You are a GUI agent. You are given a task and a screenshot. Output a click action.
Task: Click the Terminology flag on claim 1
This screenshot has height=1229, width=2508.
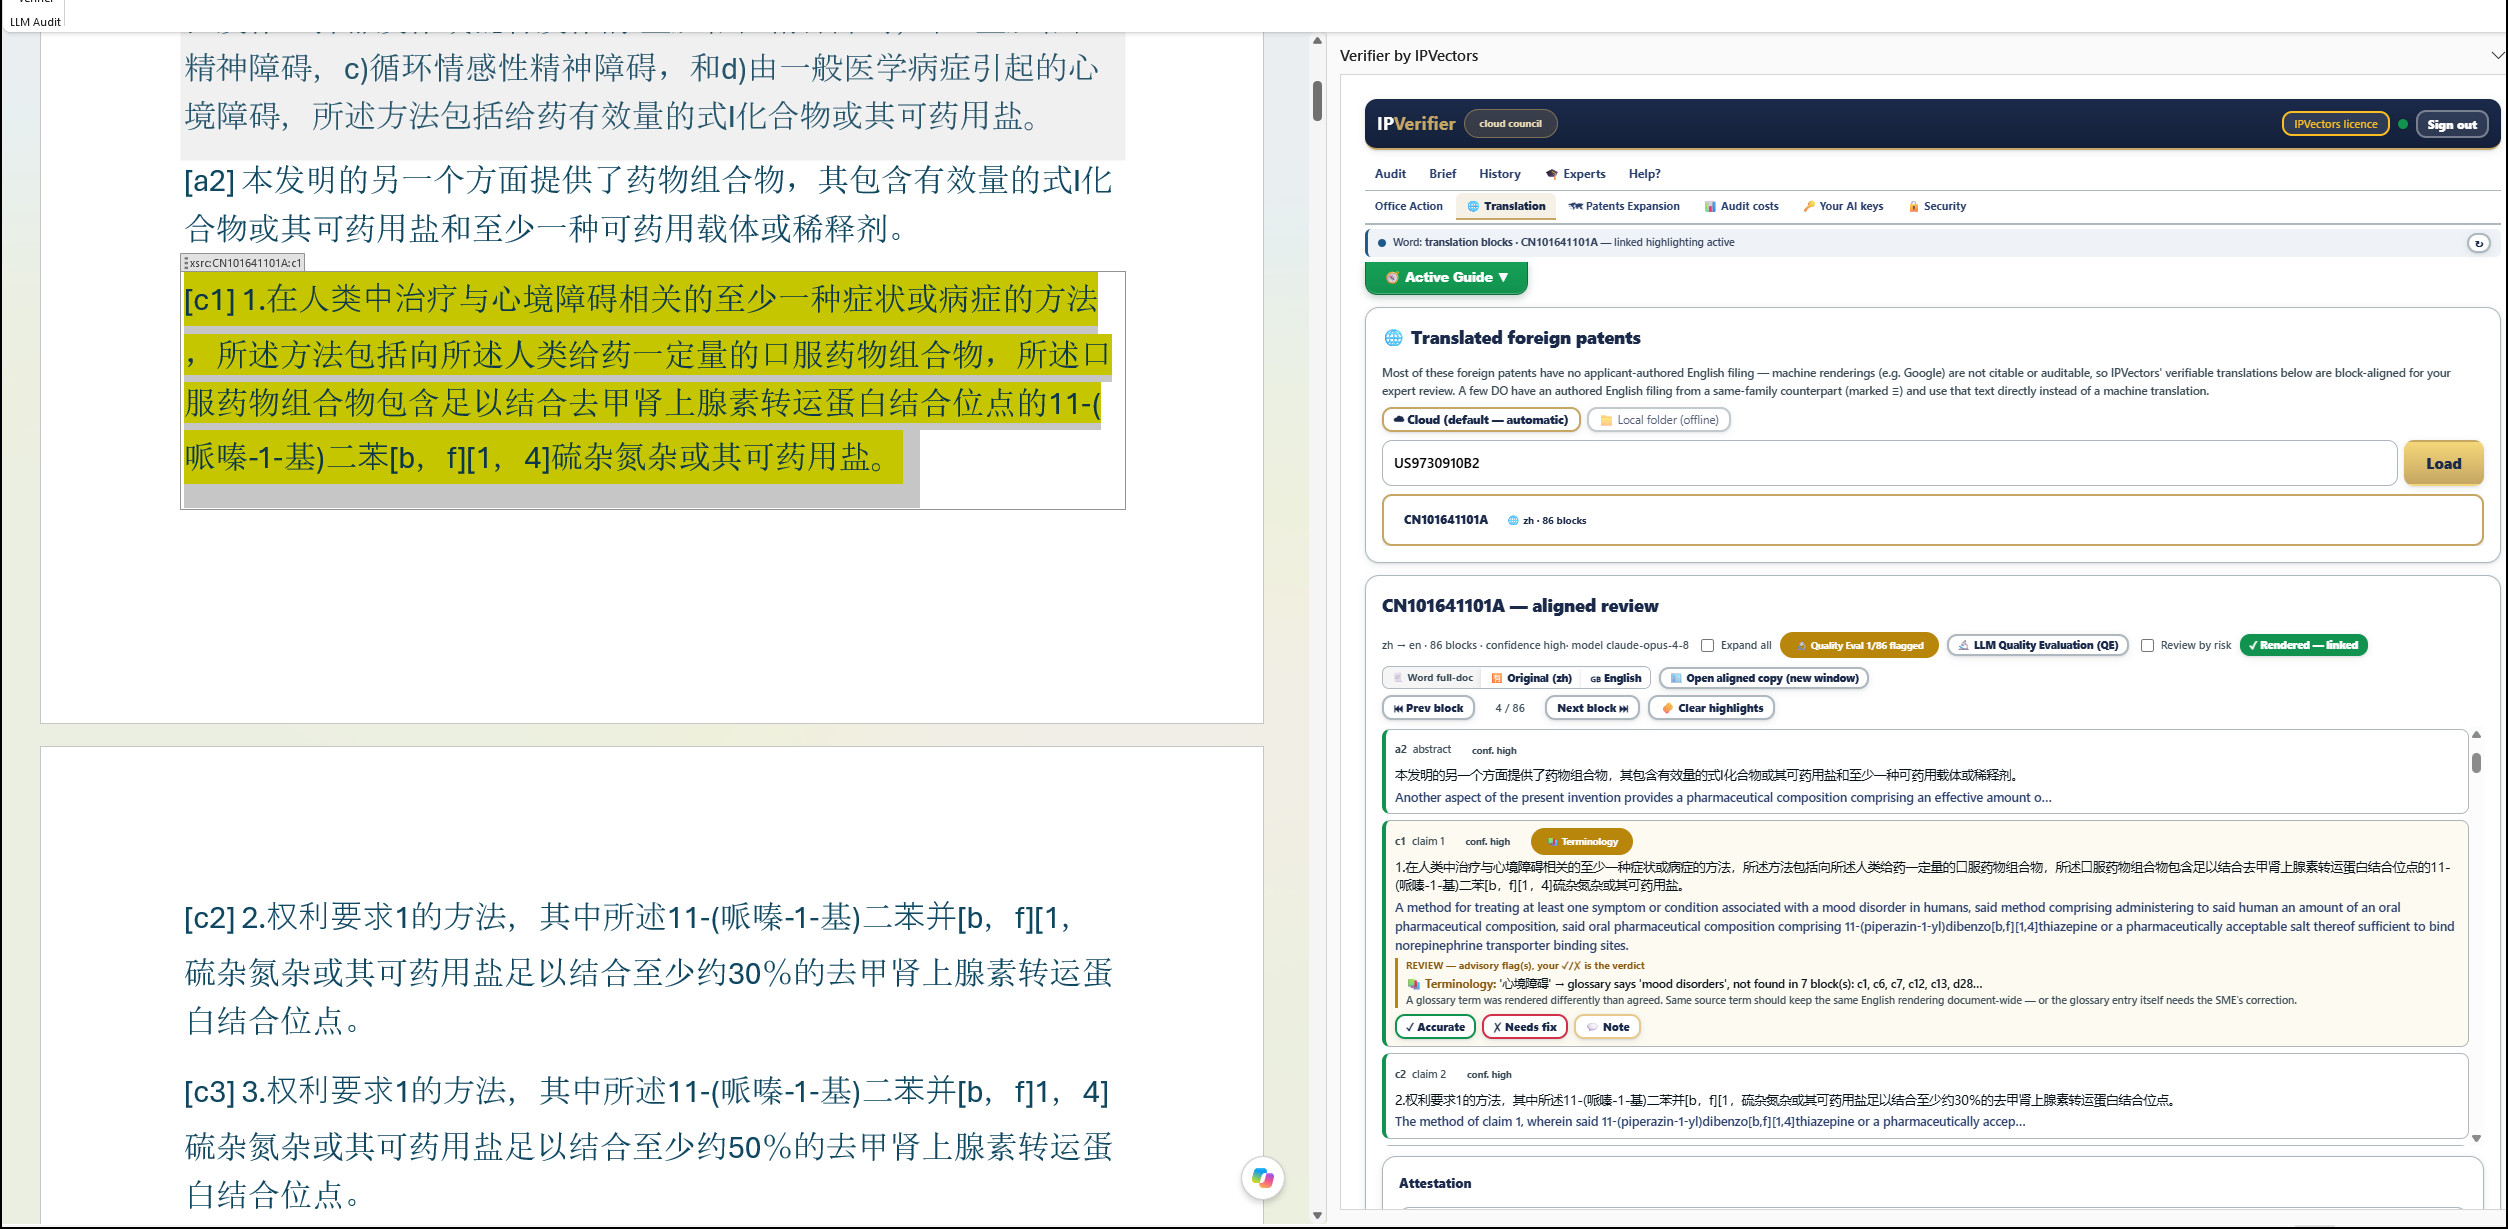click(1581, 842)
